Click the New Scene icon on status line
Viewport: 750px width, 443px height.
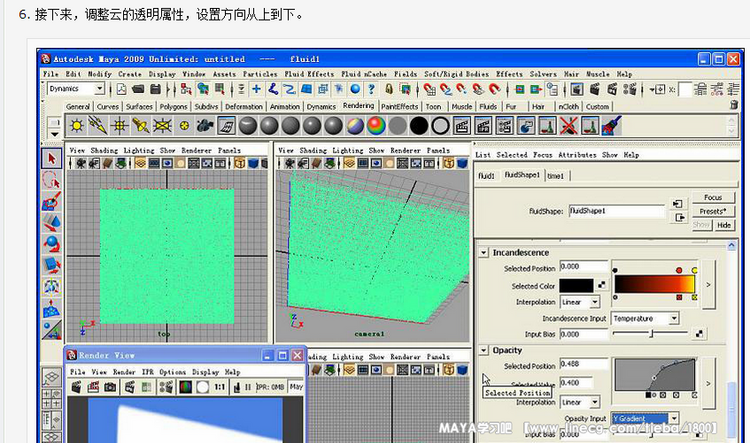click(x=121, y=89)
